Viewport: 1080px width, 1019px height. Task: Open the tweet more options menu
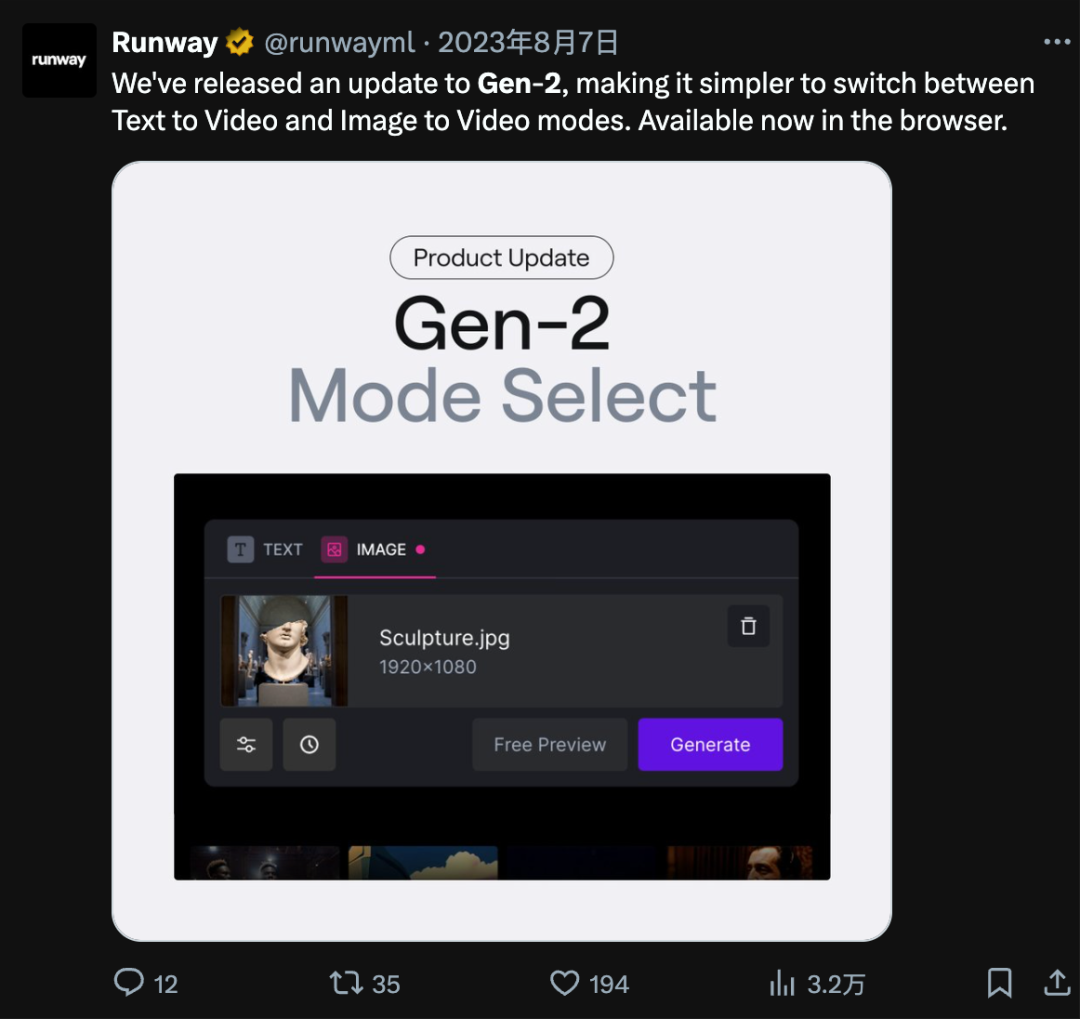1056,42
